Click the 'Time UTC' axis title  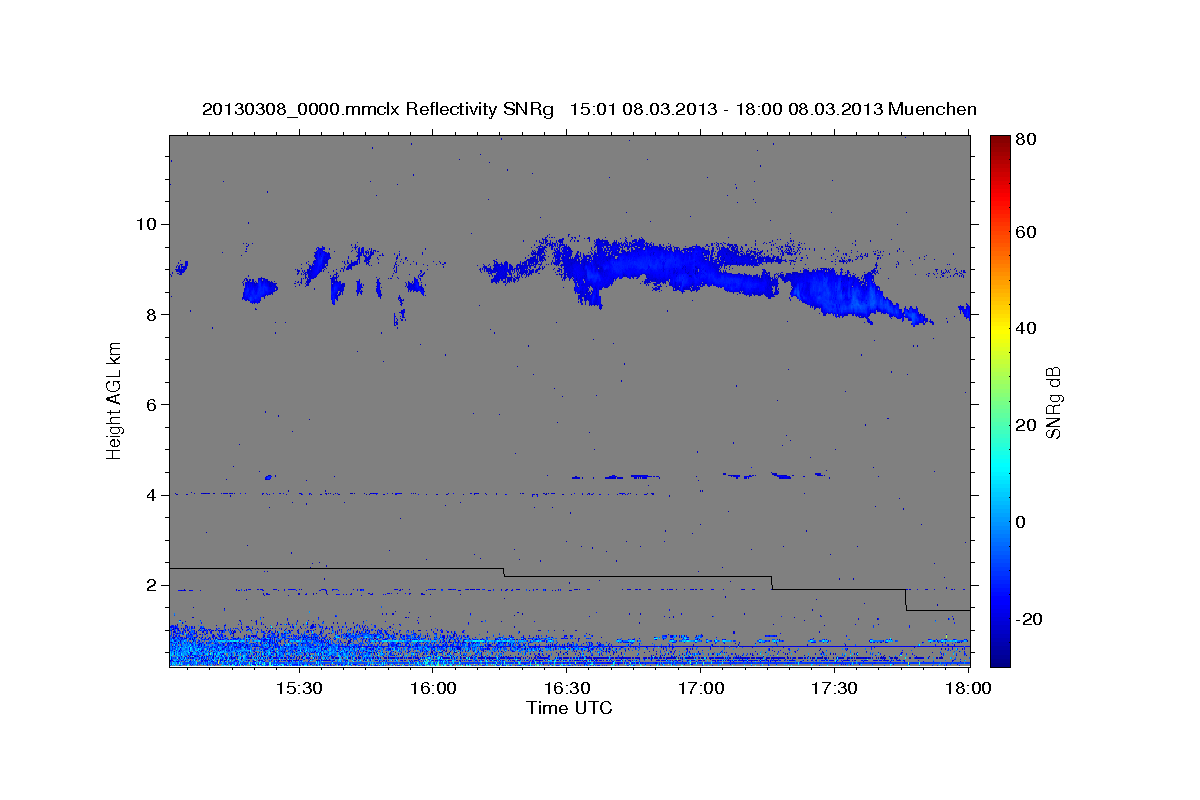[x=569, y=708]
